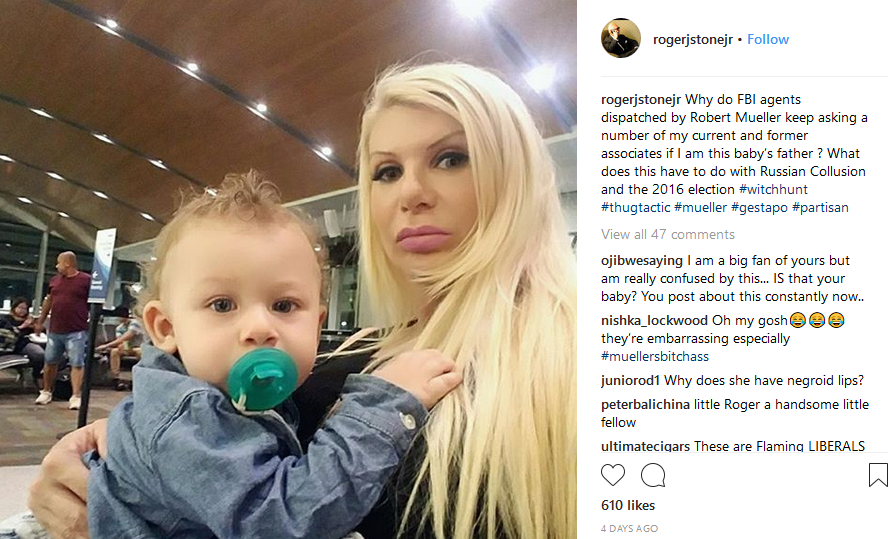This screenshot has width=890, height=539.
Task: Save the post with the bookmark icon
Action: coord(878,475)
